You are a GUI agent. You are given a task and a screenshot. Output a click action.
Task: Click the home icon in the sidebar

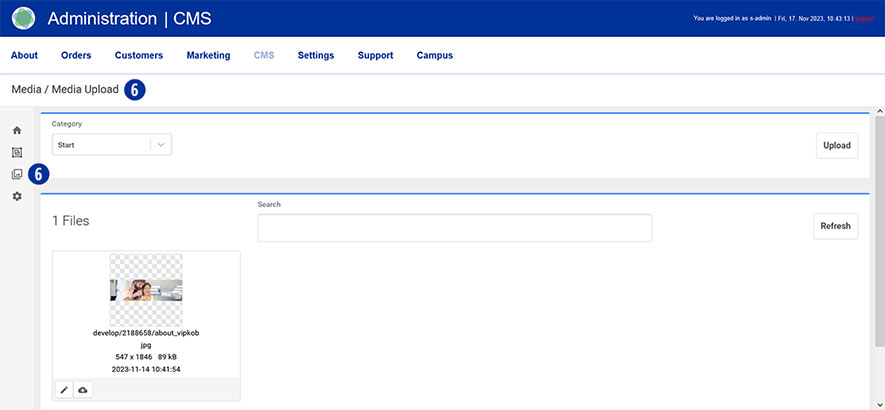point(17,131)
